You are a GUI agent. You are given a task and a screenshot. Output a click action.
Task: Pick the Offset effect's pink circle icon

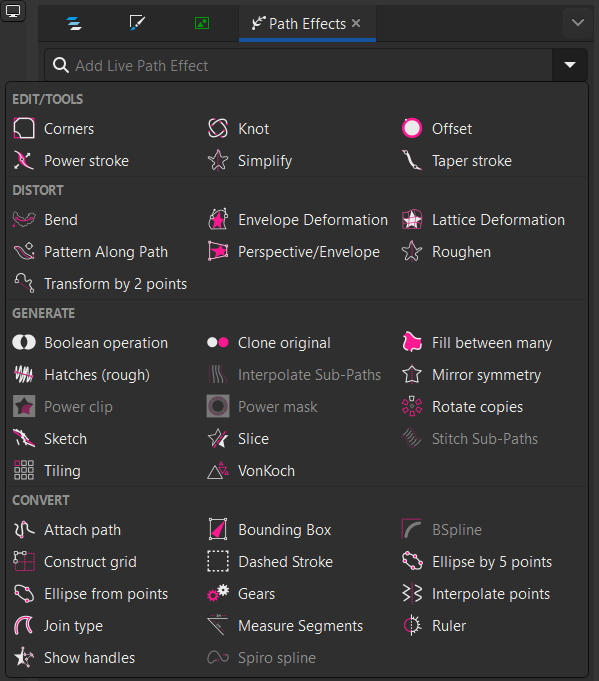[x=412, y=129]
